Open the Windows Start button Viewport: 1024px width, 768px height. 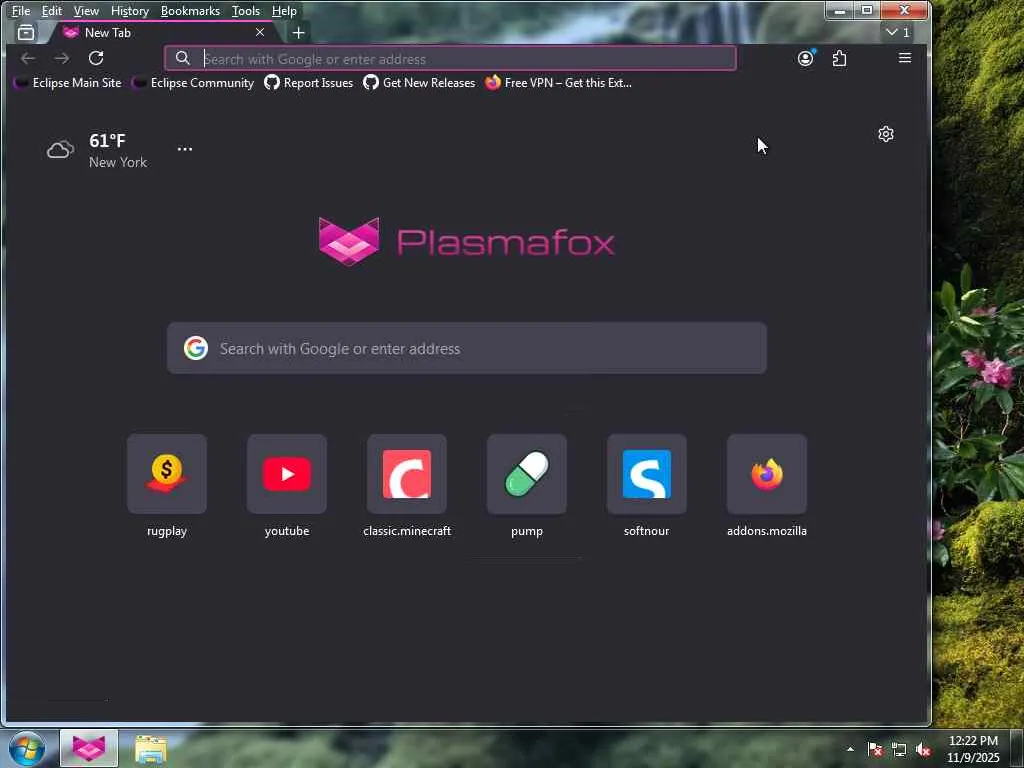tap(27, 748)
